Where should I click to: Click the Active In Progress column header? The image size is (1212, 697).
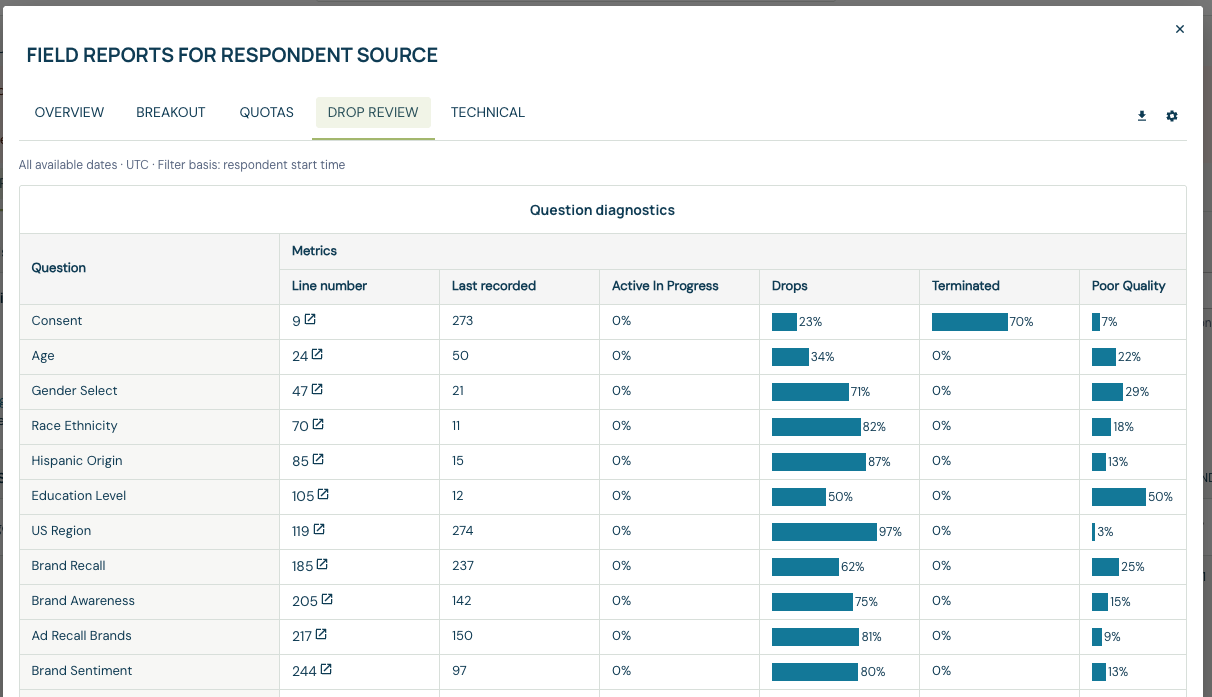click(x=665, y=286)
